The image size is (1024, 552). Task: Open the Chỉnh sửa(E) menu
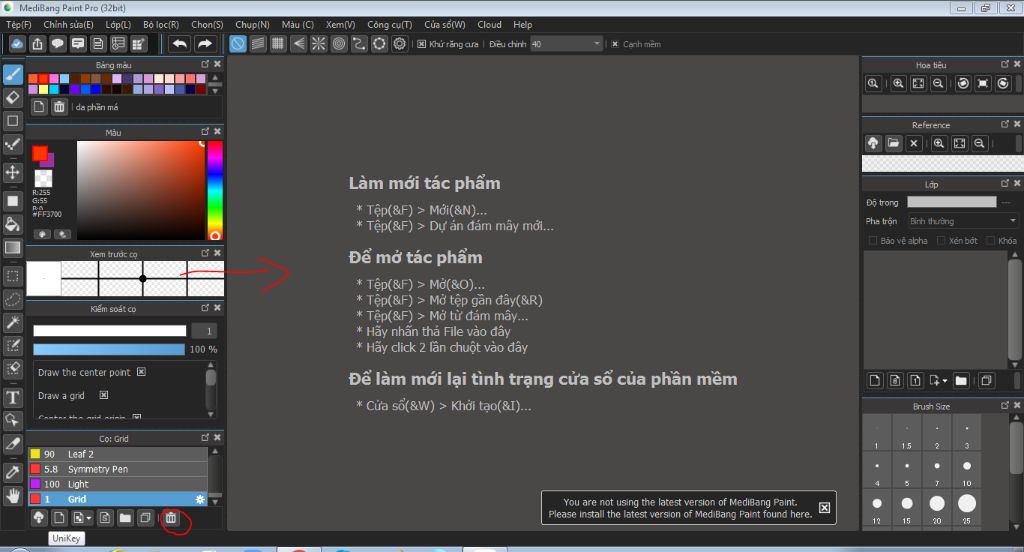68,24
